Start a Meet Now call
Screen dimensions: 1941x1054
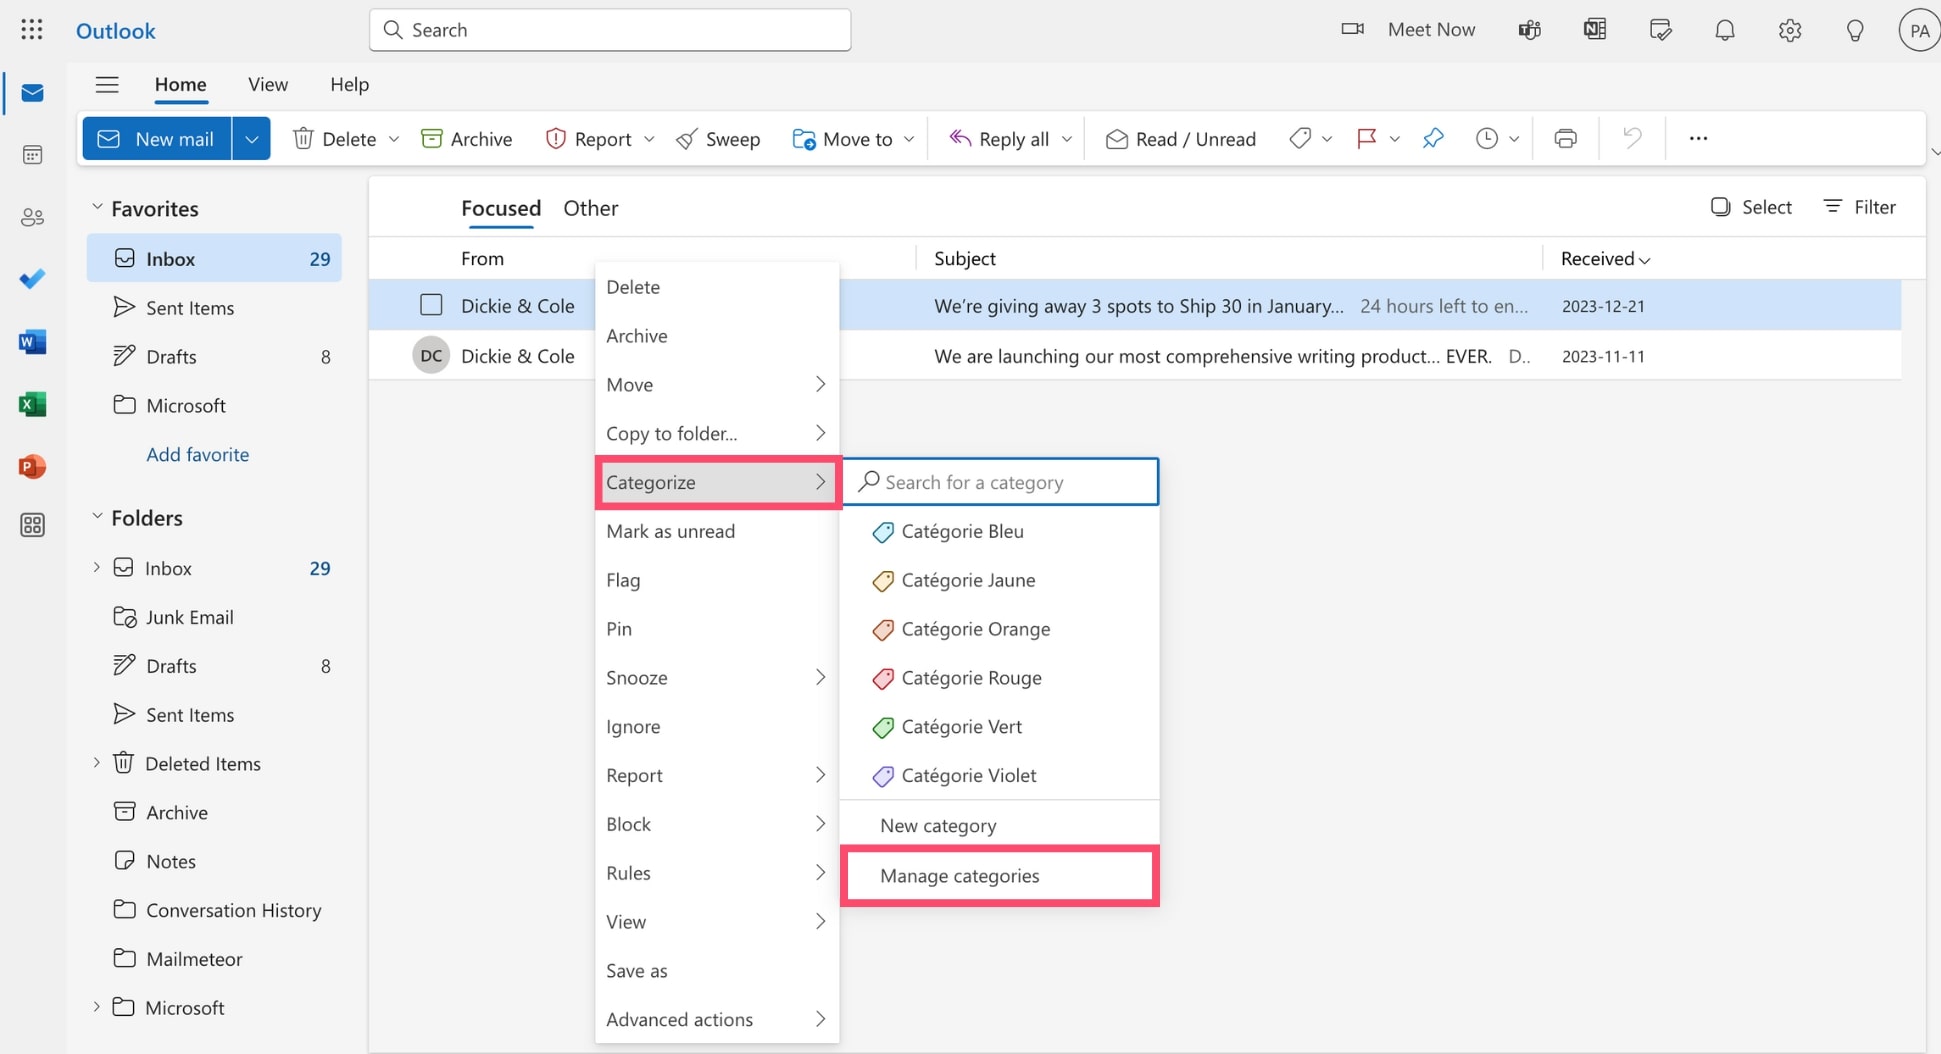(1408, 30)
